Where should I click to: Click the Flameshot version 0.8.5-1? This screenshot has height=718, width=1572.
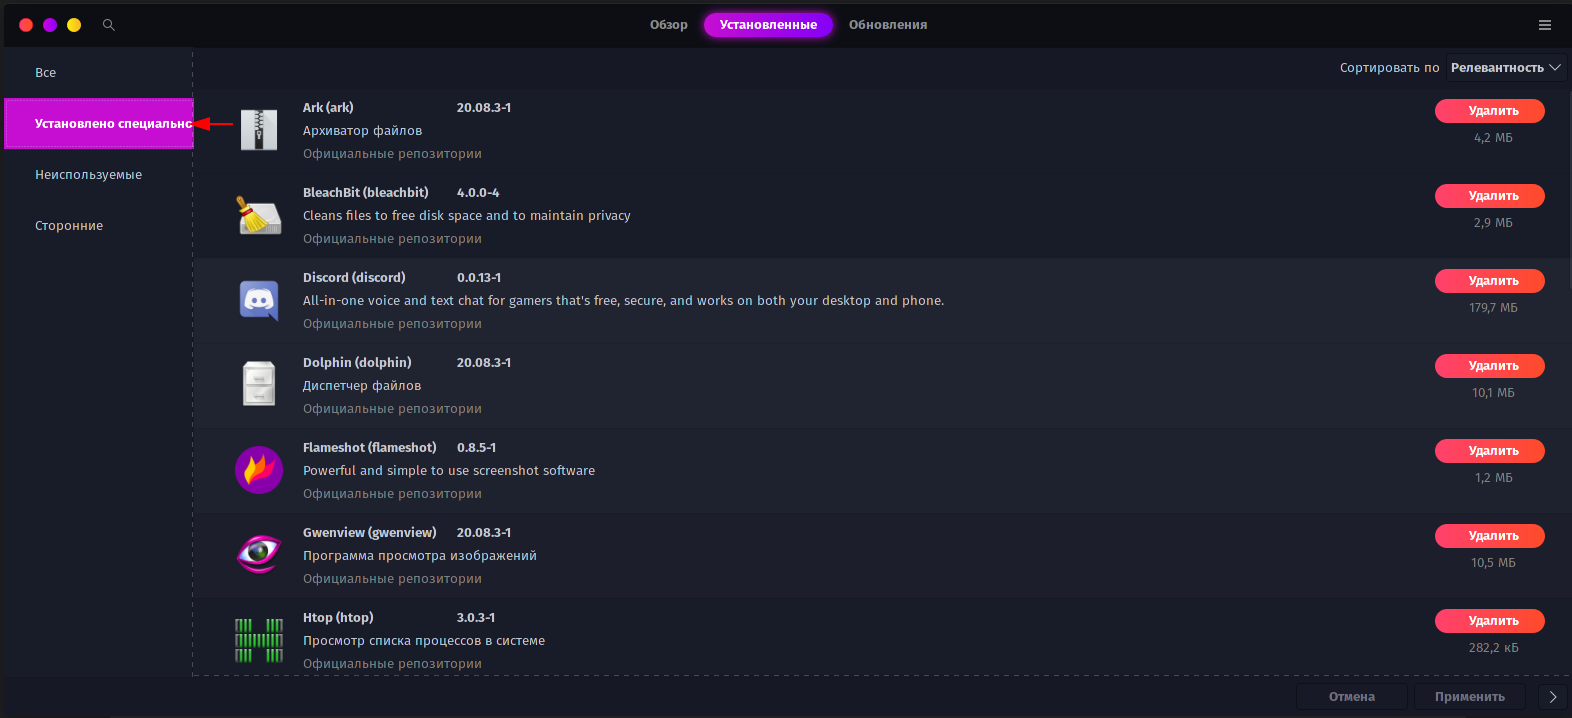pyautogui.click(x=476, y=448)
